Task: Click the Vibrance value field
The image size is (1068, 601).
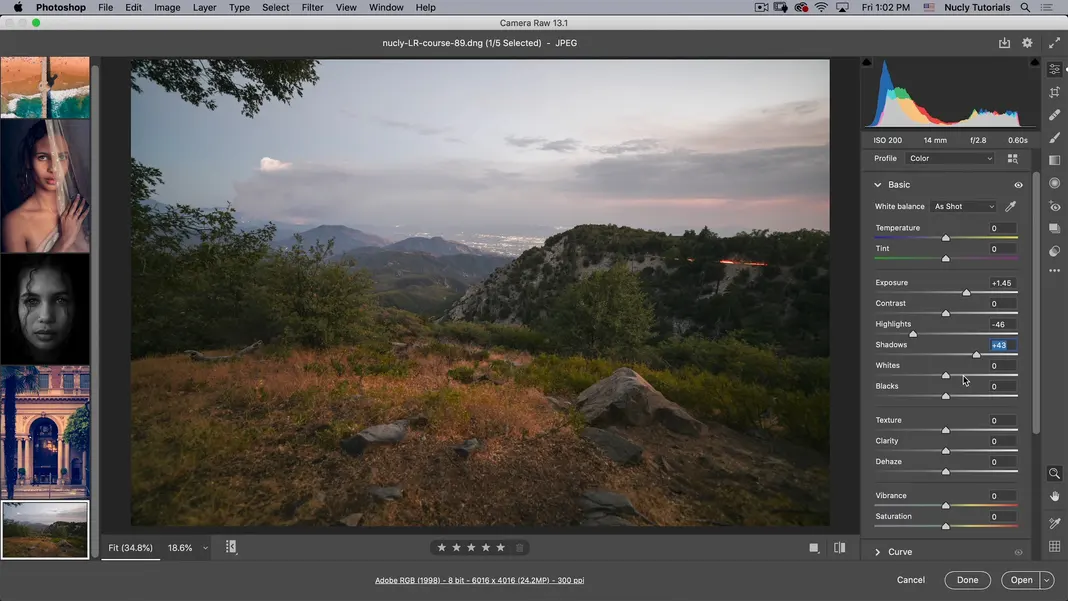Action: [x=1003, y=496]
